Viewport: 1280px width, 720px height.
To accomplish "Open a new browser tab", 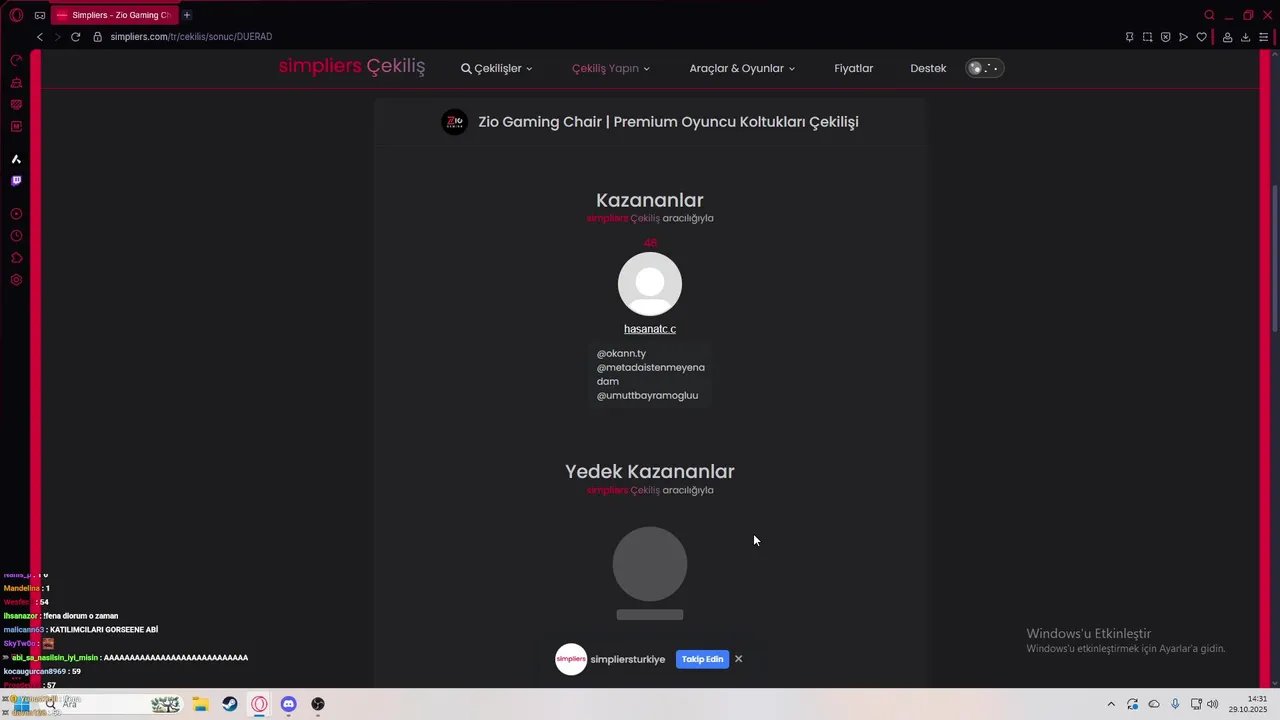I will tap(187, 15).
